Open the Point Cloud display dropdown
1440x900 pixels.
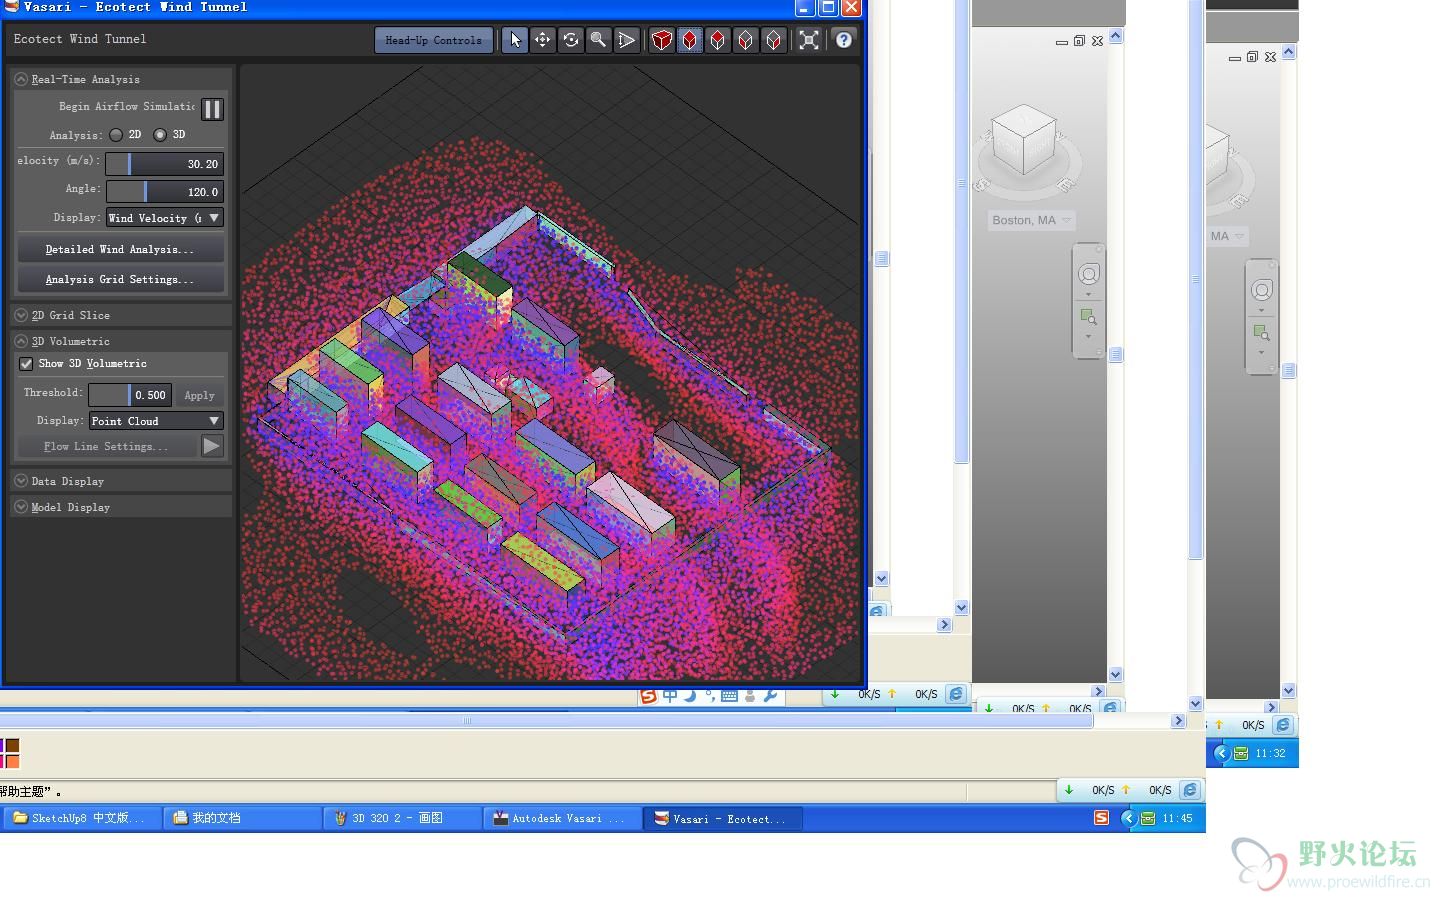pos(156,421)
